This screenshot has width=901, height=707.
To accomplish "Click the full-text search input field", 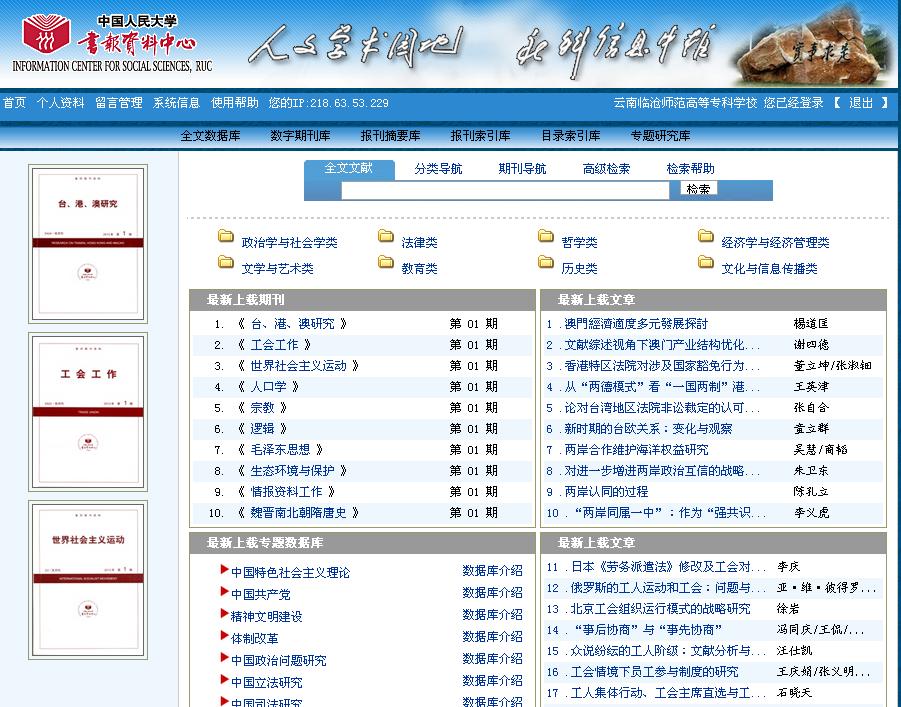I will (505, 189).
